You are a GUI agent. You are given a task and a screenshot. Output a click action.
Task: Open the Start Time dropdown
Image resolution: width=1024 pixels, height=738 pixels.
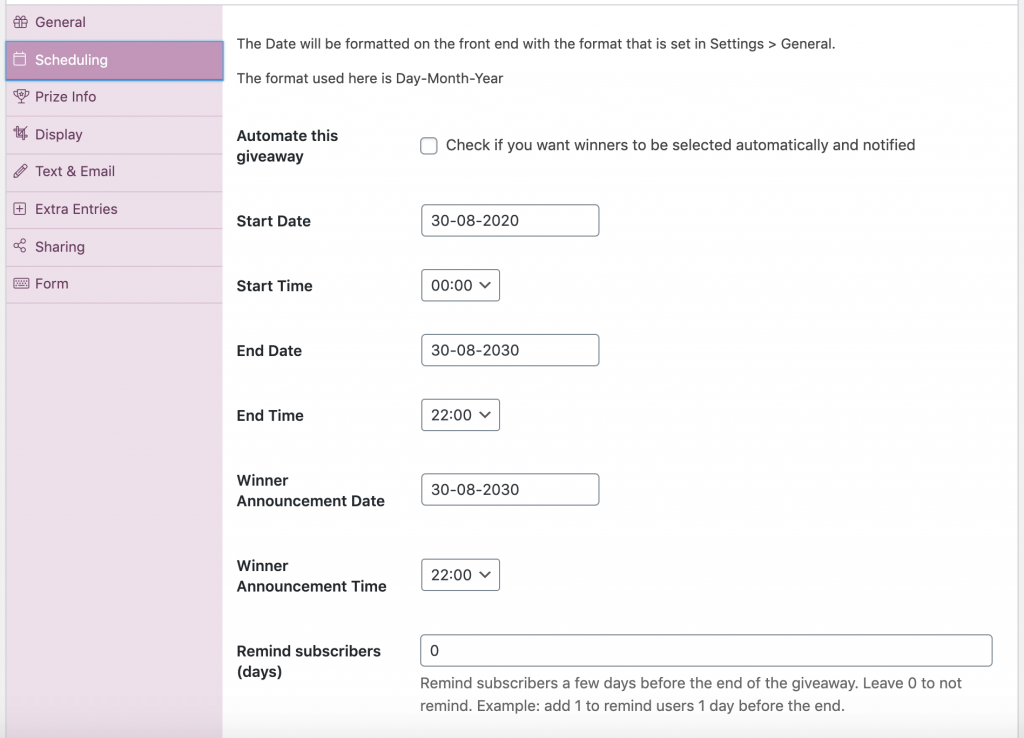click(460, 285)
